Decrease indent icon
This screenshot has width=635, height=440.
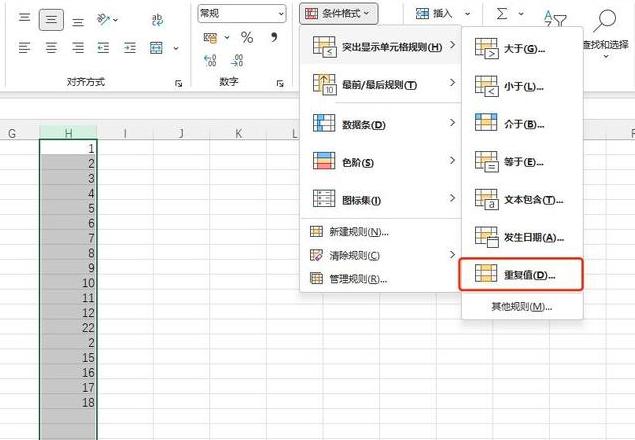click(103, 48)
